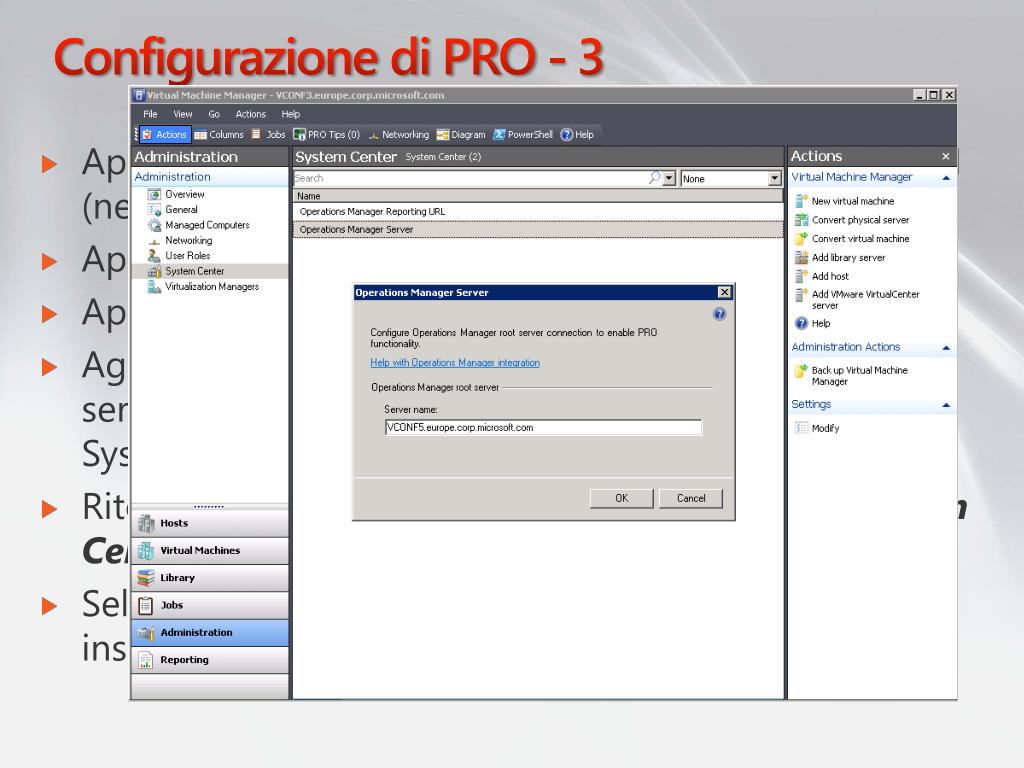
Task: Show the Jobs toolbar window
Action: coord(268,135)
